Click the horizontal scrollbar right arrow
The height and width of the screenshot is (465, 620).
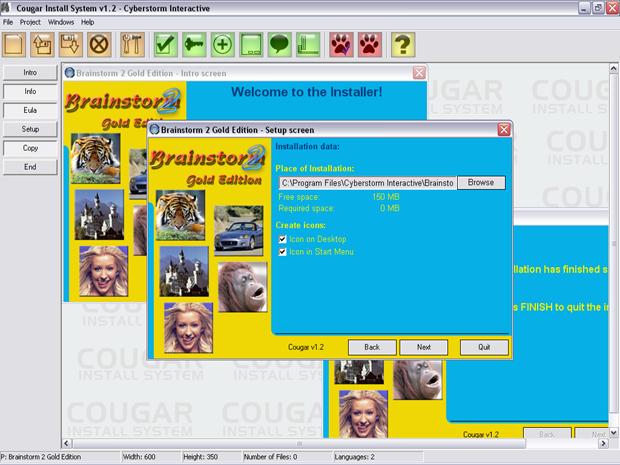point(603,443)
